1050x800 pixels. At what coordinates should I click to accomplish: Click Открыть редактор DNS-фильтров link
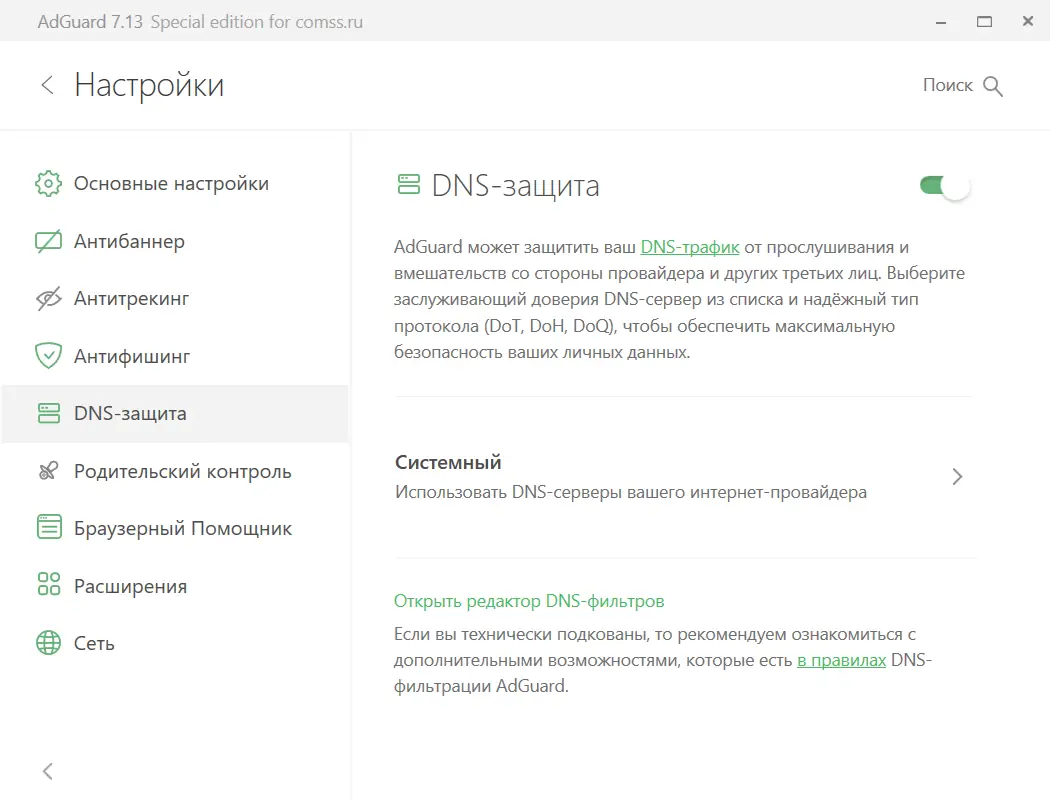point(529,601)
